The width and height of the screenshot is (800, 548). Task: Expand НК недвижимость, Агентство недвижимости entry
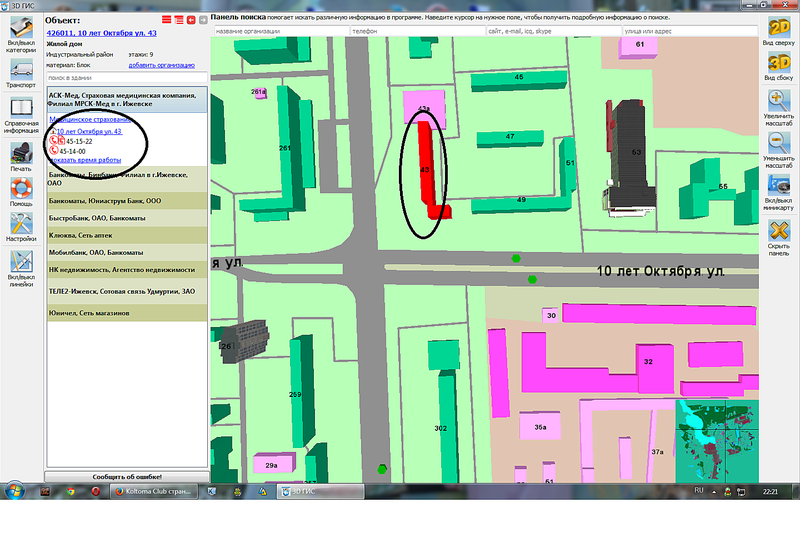pyautogui.click(x=127, y=269)
